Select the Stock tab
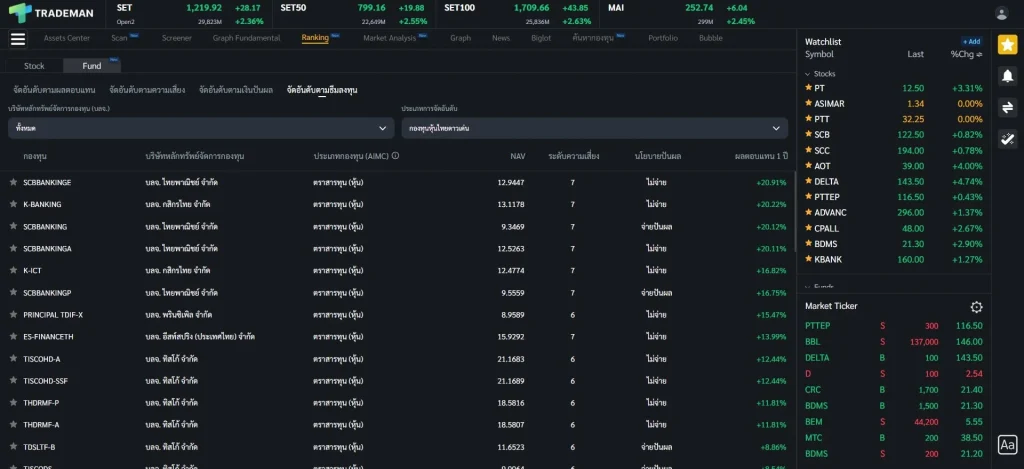This screenshot has width=1024, height=469. [x=34, y=66]
